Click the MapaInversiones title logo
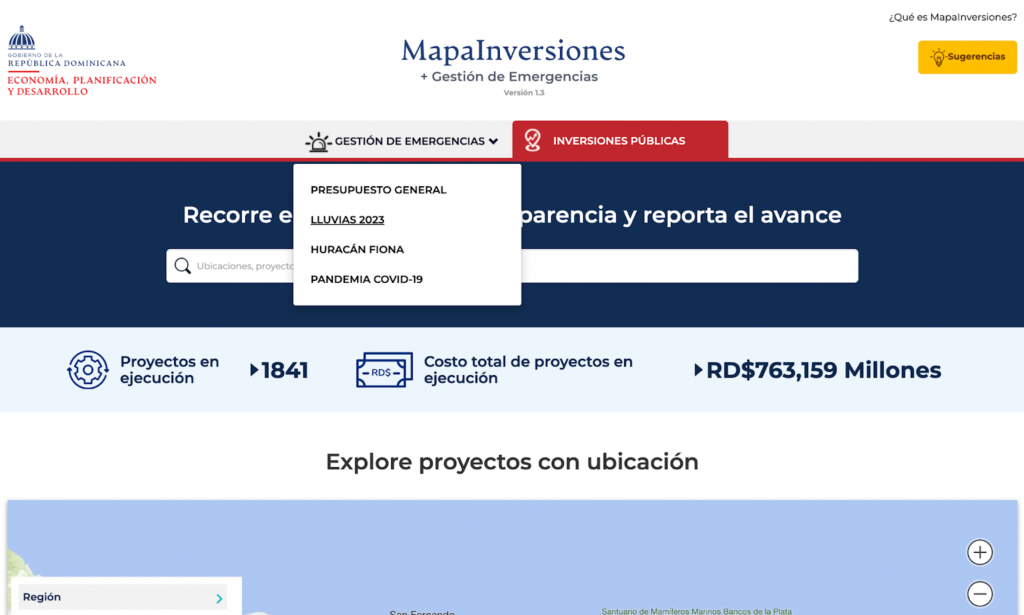Image resolution: width=1024 pixels, height=615 pixels. point(513,51)
